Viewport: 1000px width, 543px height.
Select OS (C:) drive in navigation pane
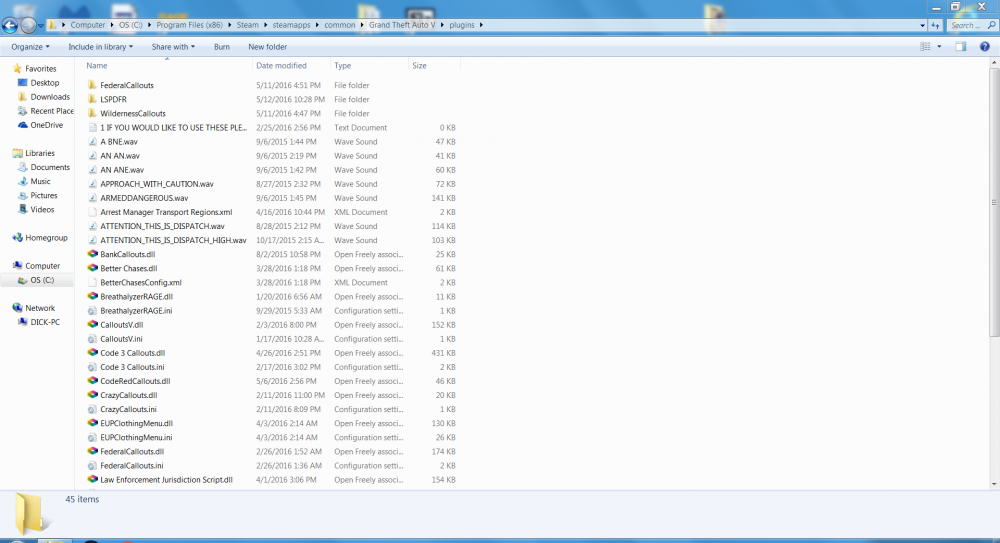pyautogui.click(x=42, y=280)
